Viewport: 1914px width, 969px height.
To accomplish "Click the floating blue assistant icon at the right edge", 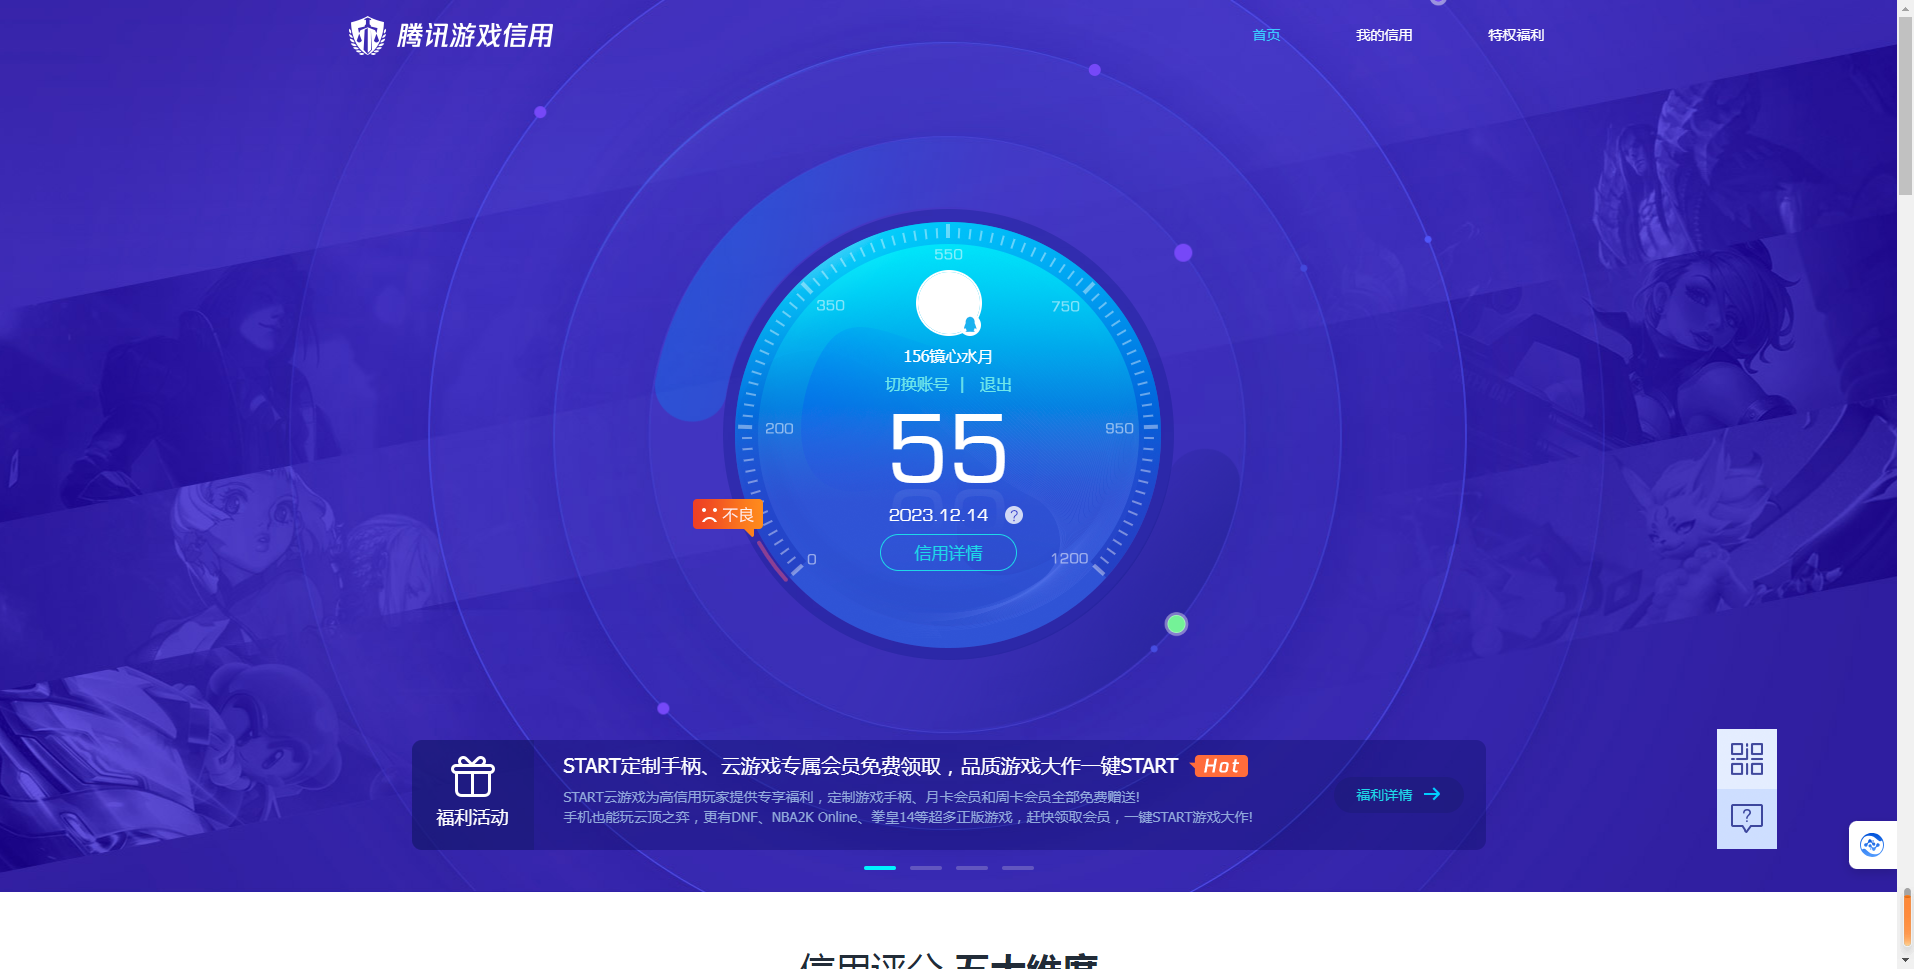I will 1872,845.
